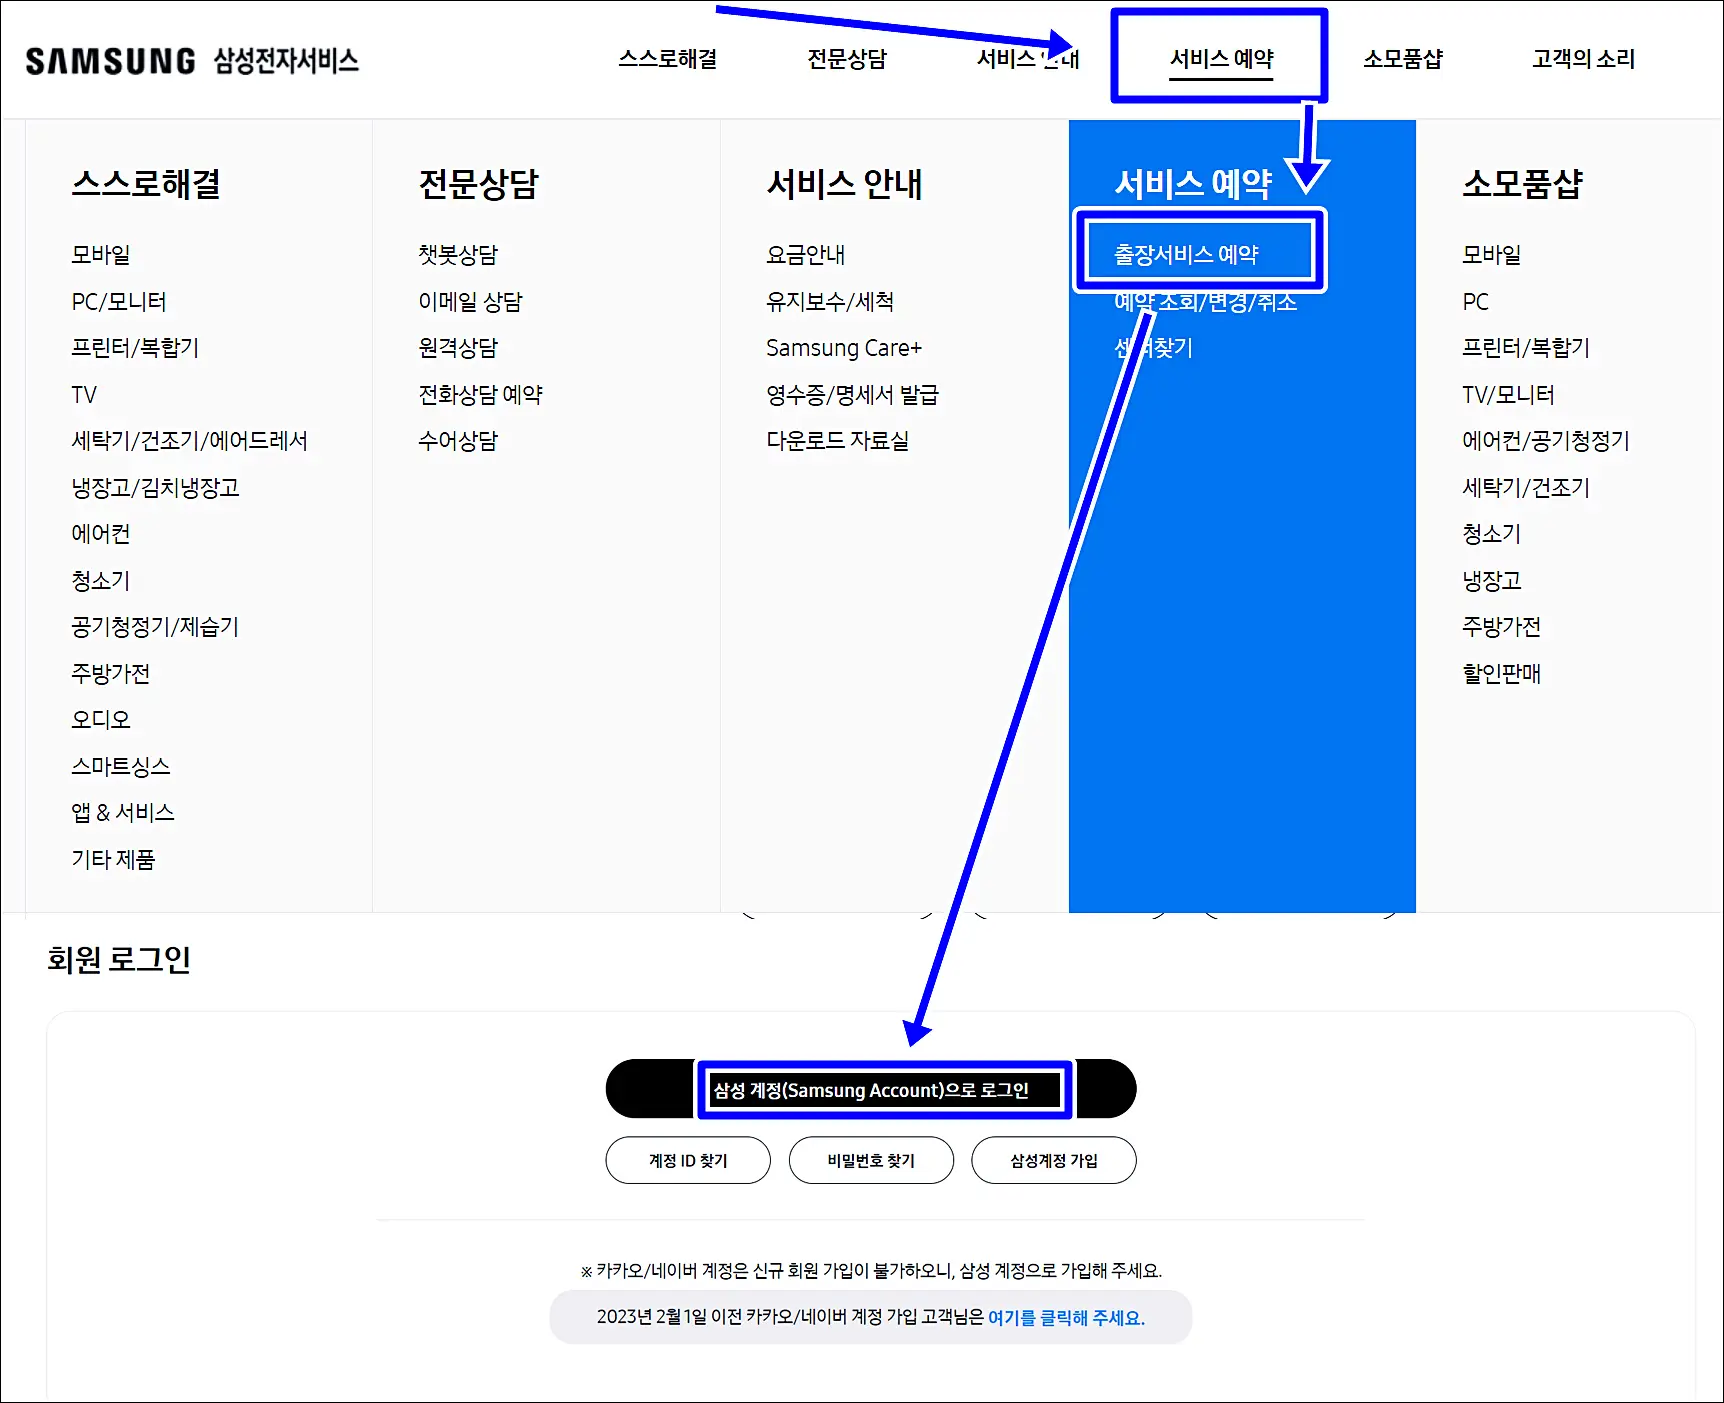The height and width of the screenshot is (1403, 1724).
Task: Open 앱 & 서비스 category
Action: (123, 813)
